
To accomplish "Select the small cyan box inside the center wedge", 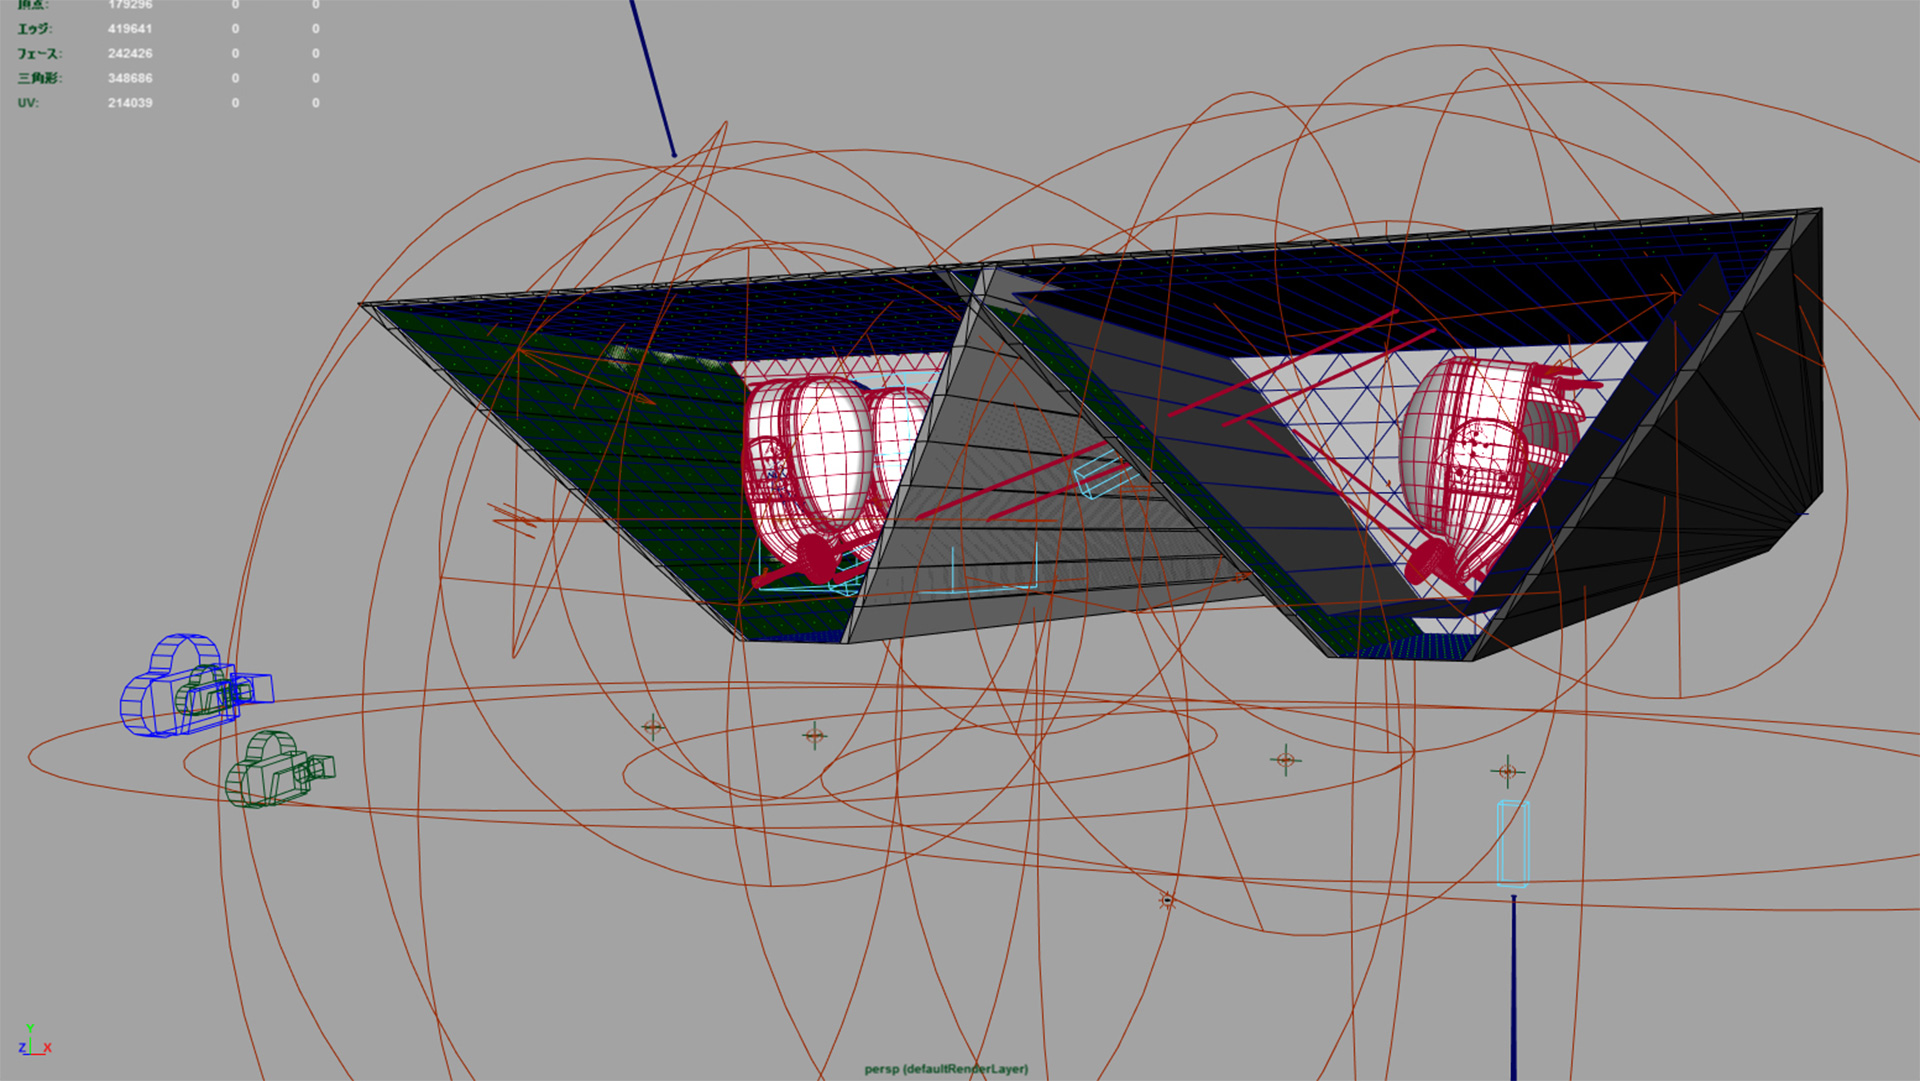I will [1103, 474].
